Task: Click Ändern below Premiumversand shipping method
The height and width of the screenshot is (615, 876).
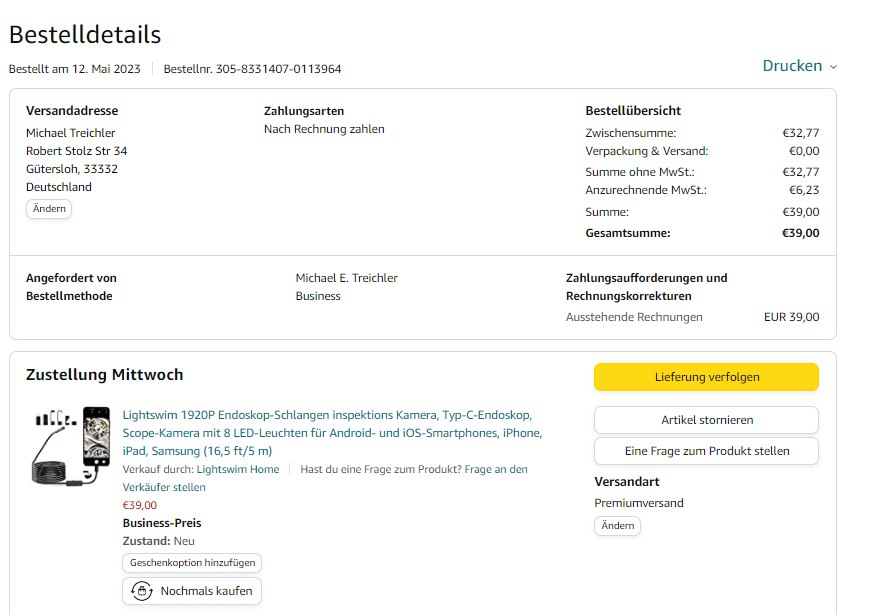Action: (x=617, y=526)
